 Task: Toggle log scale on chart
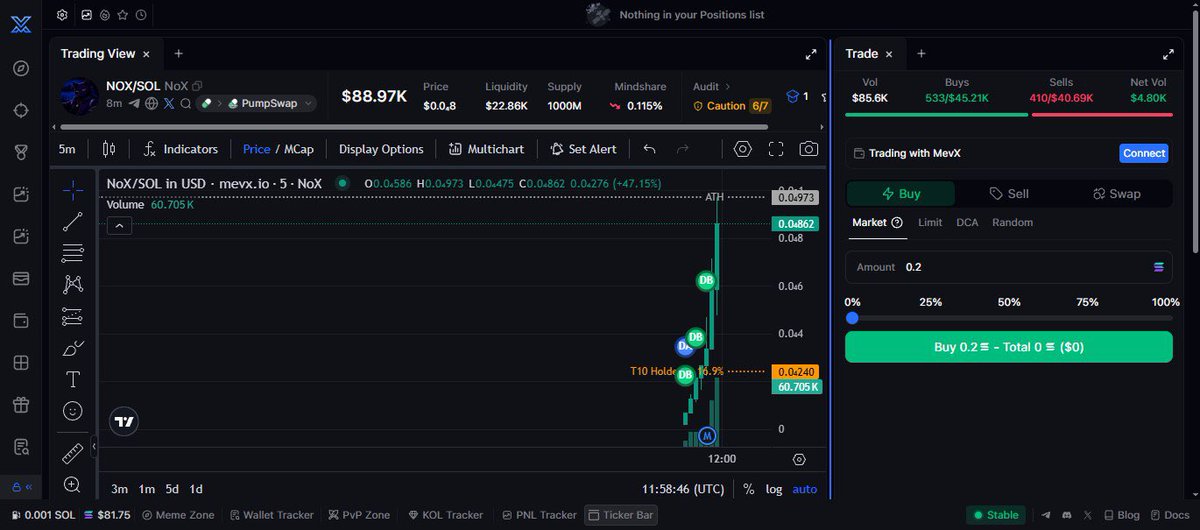[774, 489]
